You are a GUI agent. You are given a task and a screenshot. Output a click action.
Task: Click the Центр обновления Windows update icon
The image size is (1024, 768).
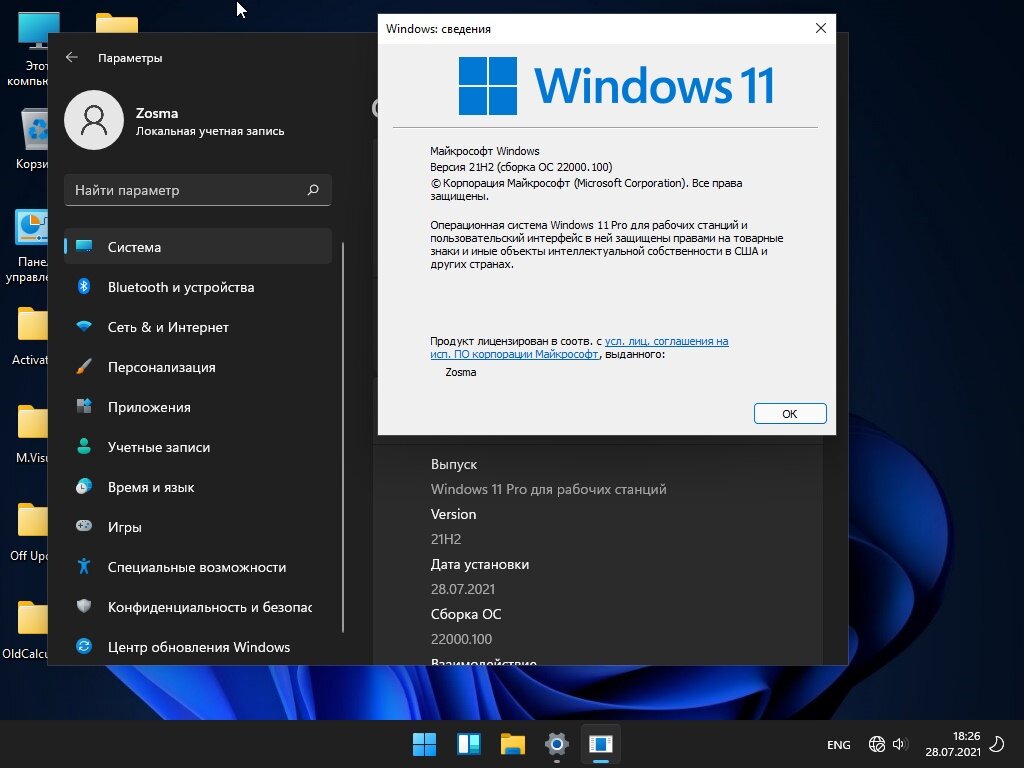pos(84,646)
